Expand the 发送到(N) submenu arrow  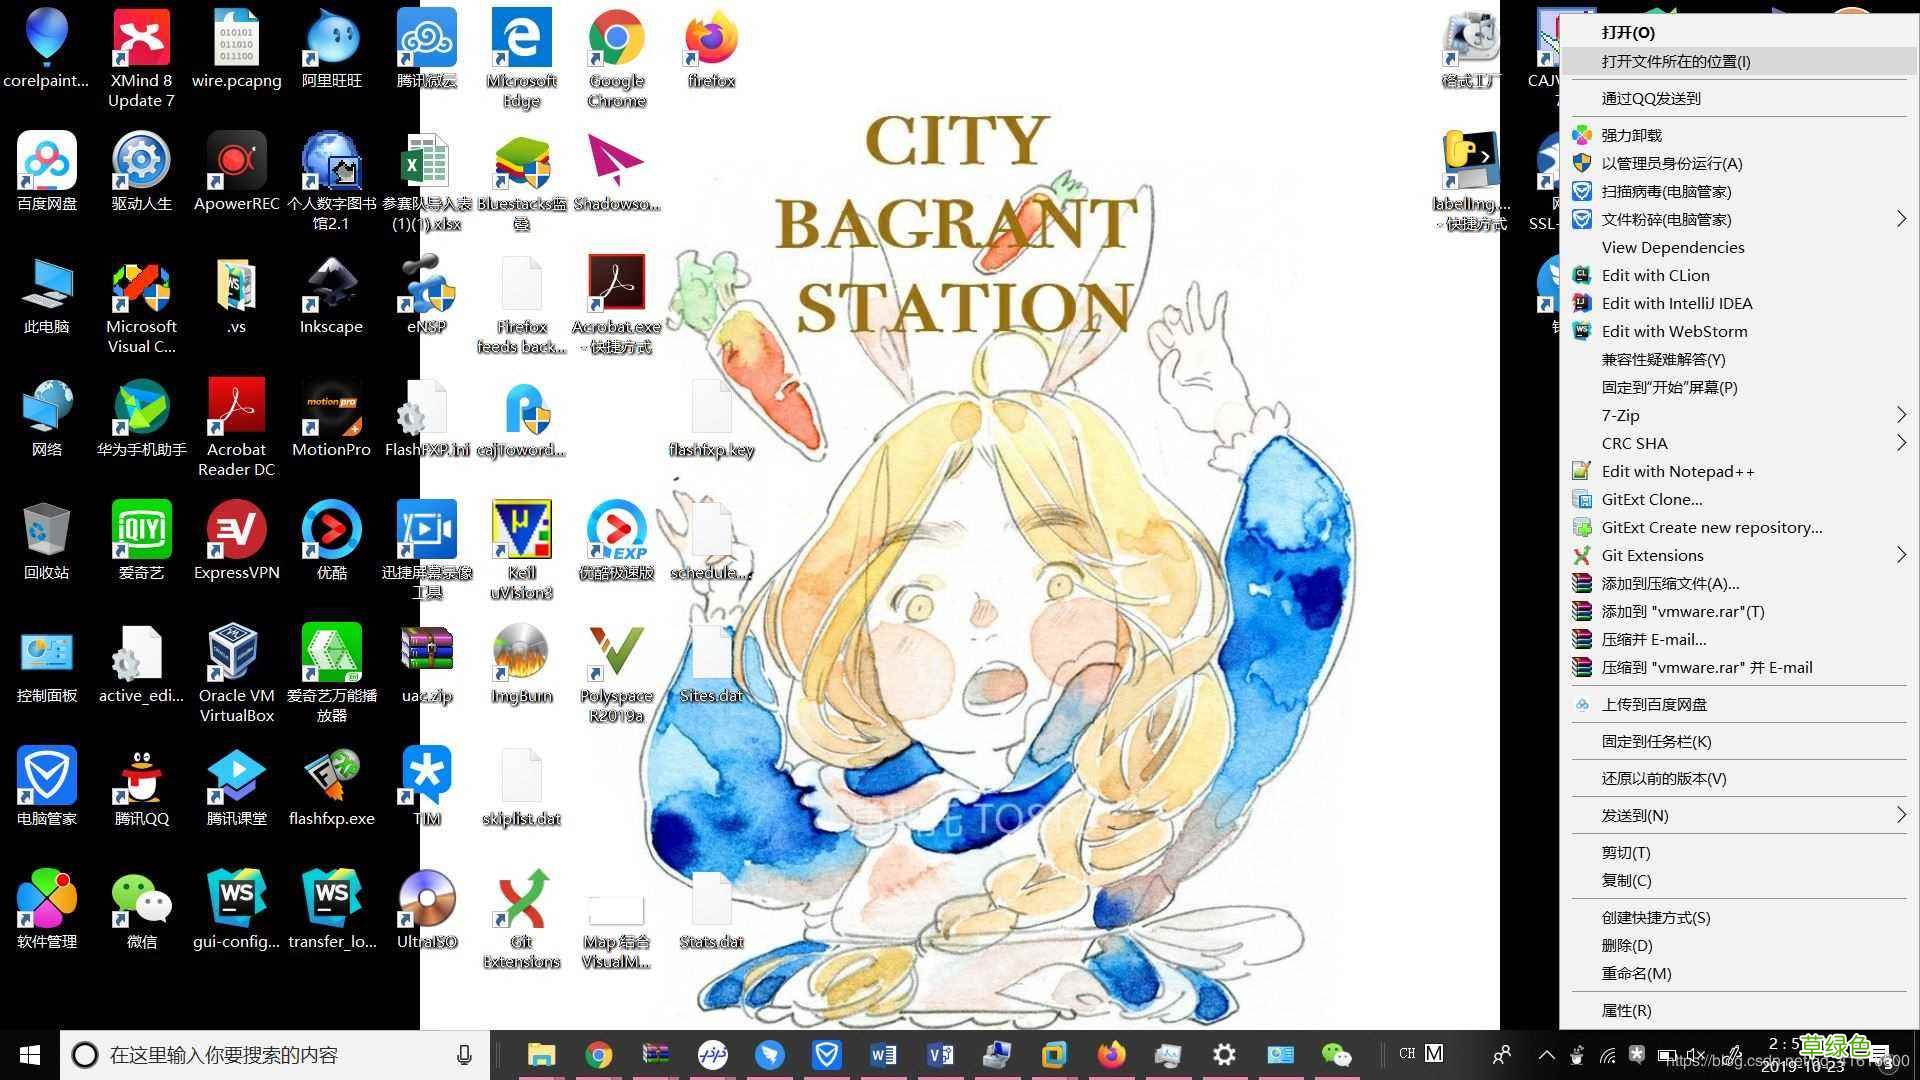[x=1901, y=815]
